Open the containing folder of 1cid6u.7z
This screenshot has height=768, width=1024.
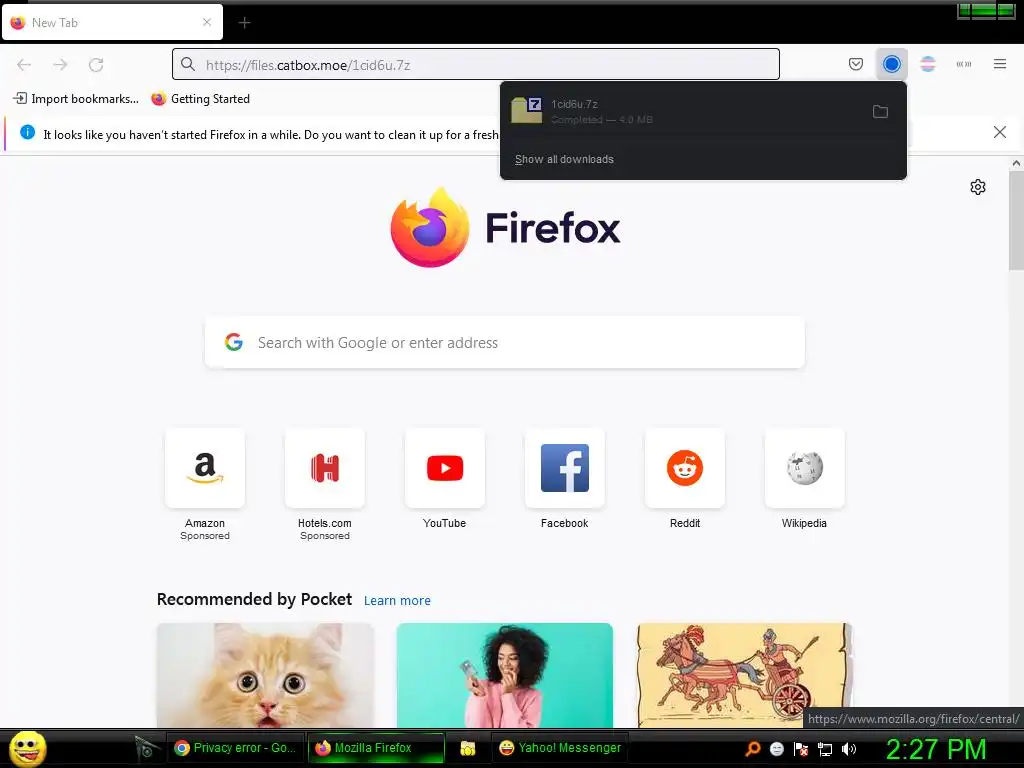click(x=880, y=112)
